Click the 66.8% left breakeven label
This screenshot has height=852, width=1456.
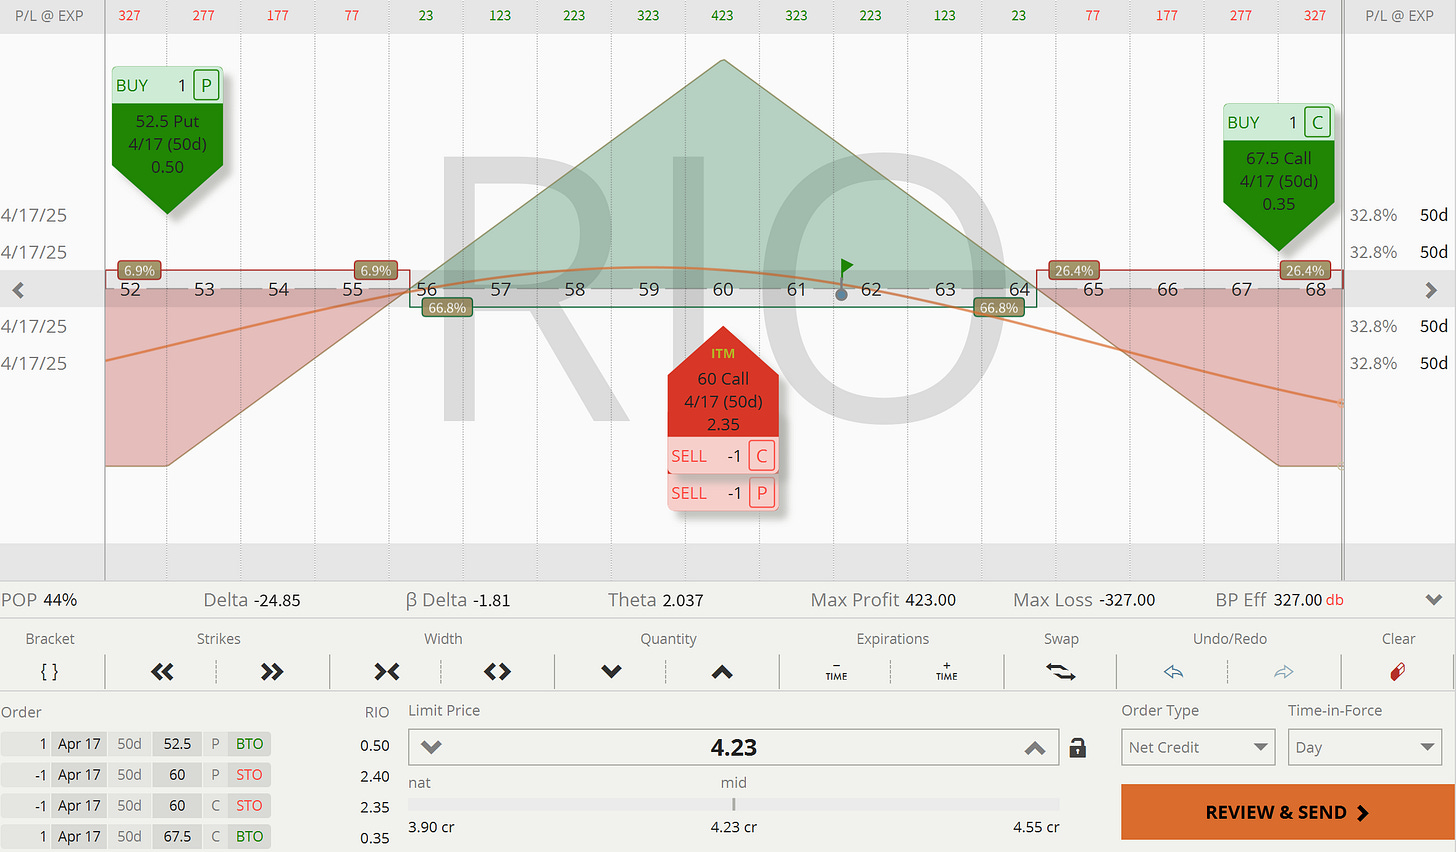tap(447, 308)
